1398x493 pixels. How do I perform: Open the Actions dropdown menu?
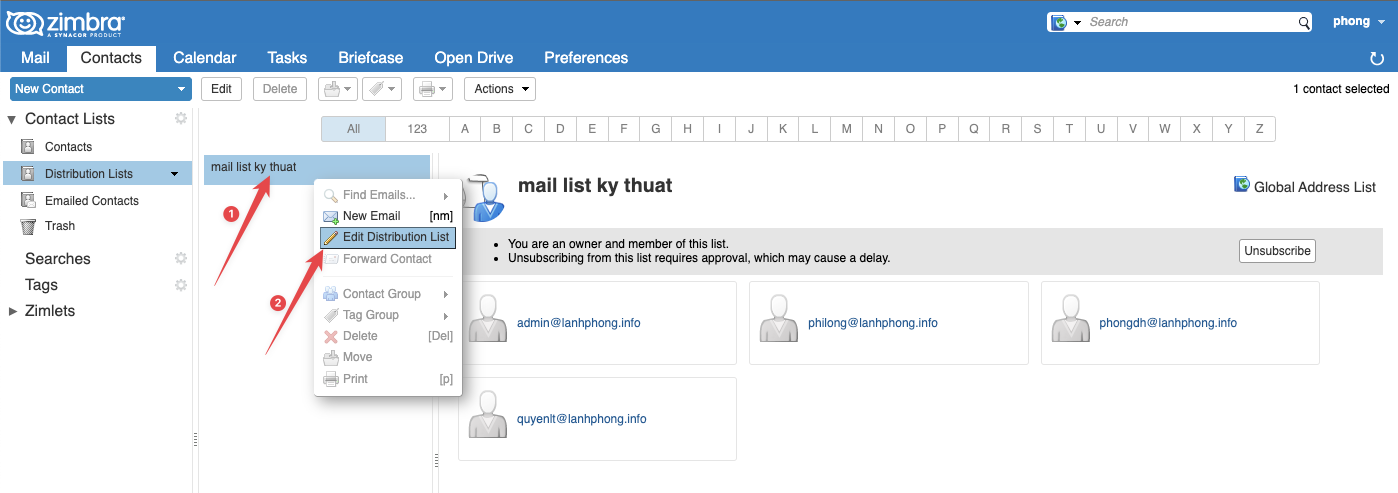point(500,89)
